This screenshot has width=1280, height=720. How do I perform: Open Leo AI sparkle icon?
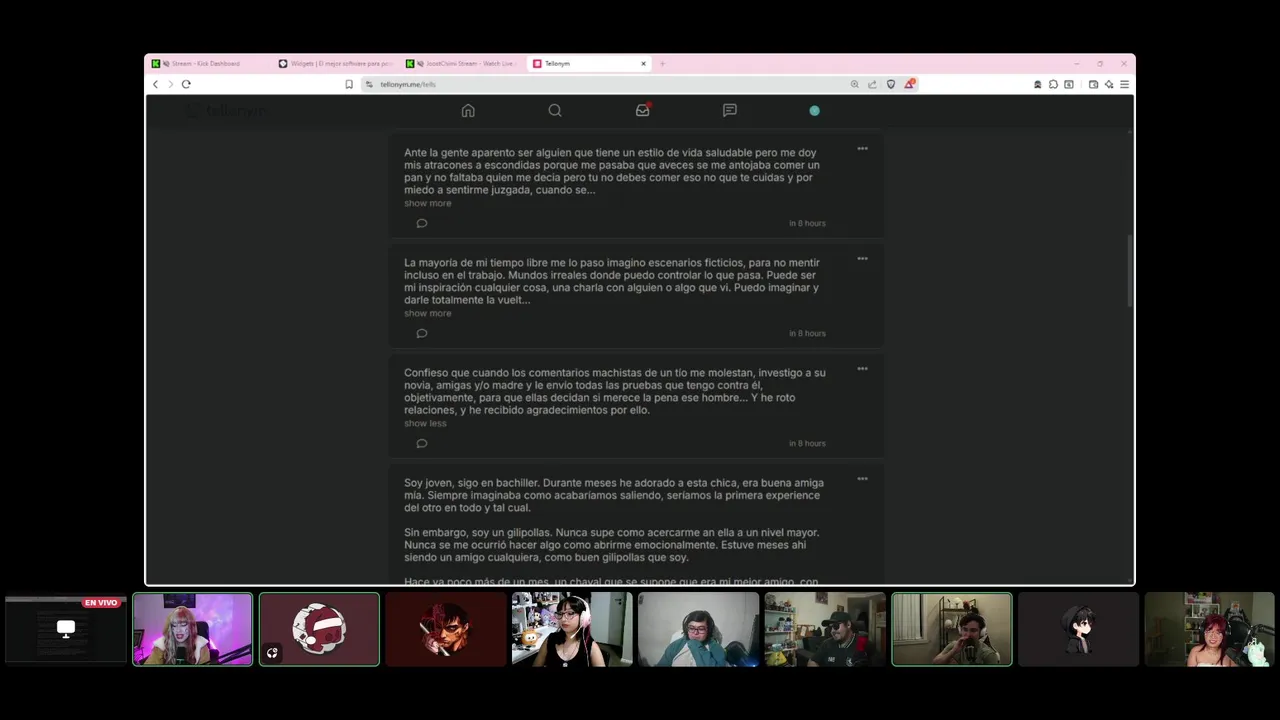[x=1109, y=84]
